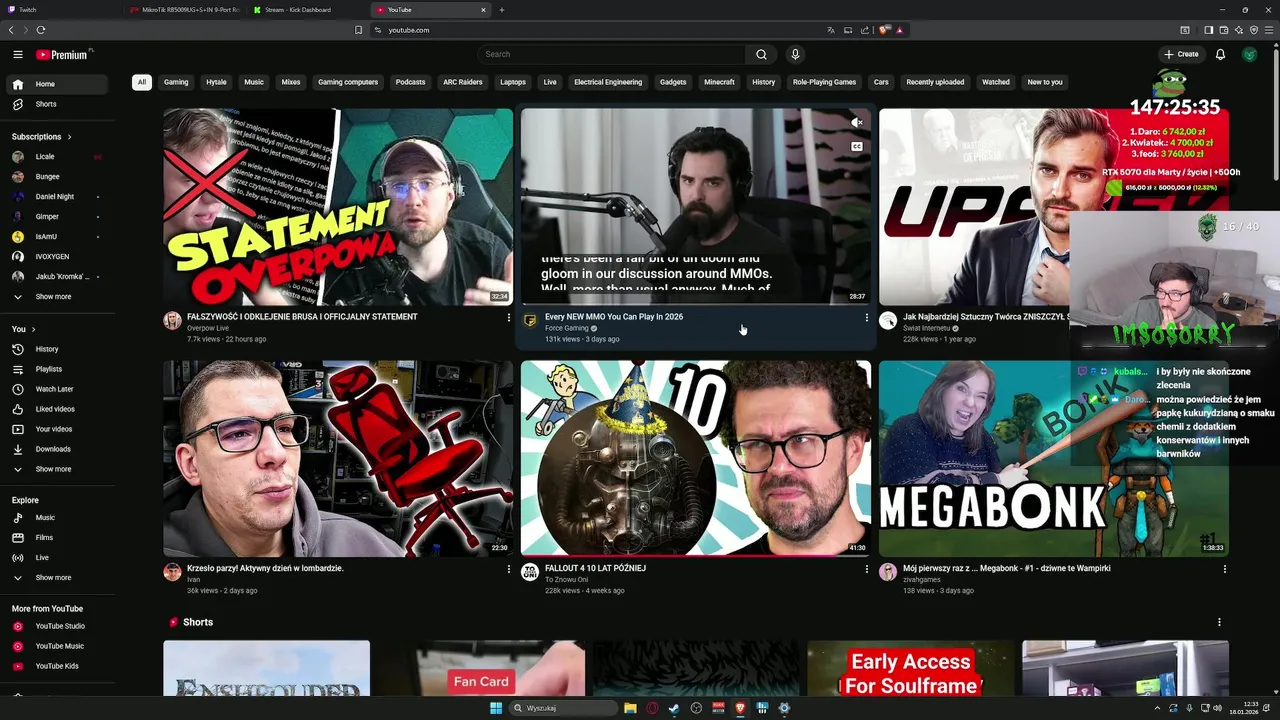The height and width of the screenshot is (720, 1280).
Task: Open options for Every NEW MMO video
Action: pyautogui.click(x=866, y=318)
